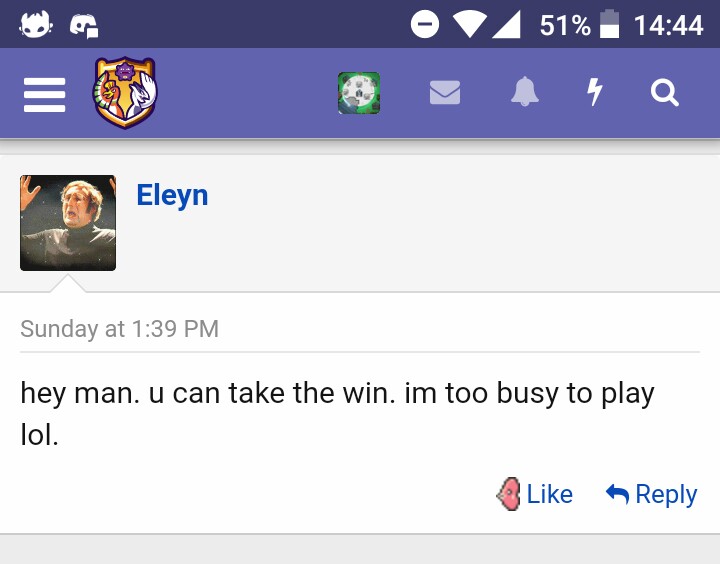Click the Sunday at 1:39 PM timestamp
This screenshot has width=720, height=564.
119,329
